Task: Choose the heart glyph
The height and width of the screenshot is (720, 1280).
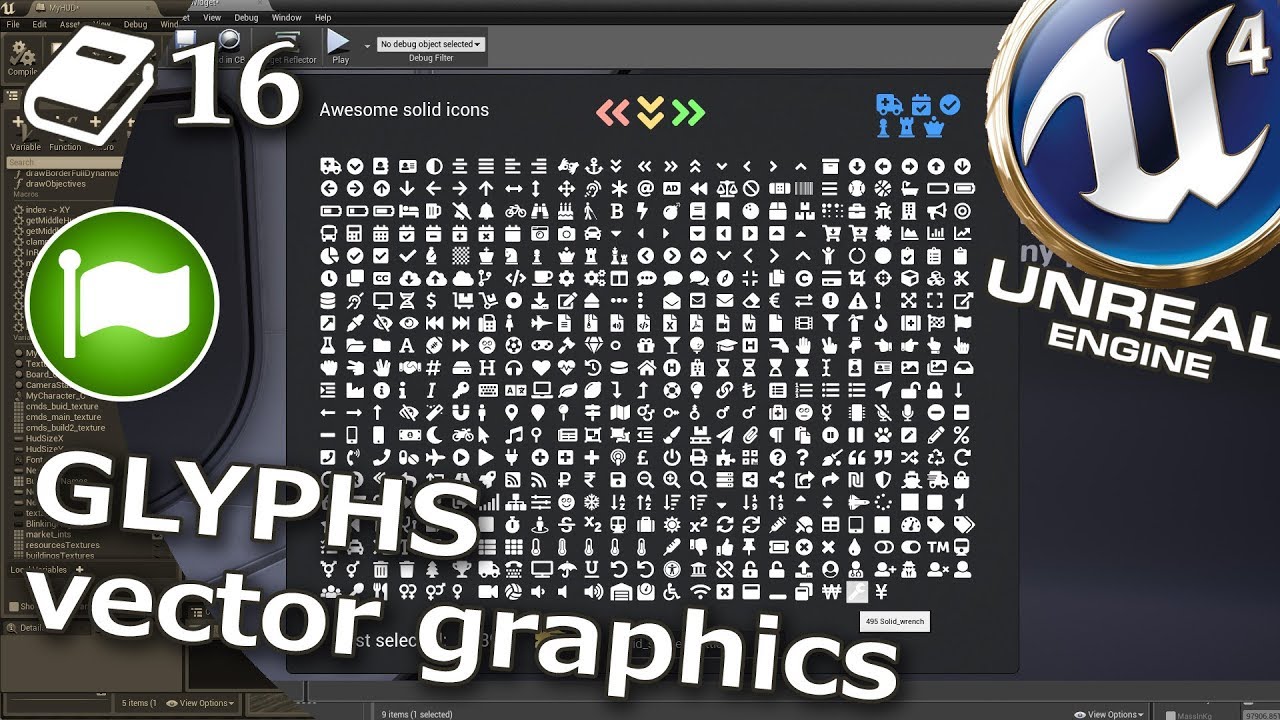Action: pos(541,367)
